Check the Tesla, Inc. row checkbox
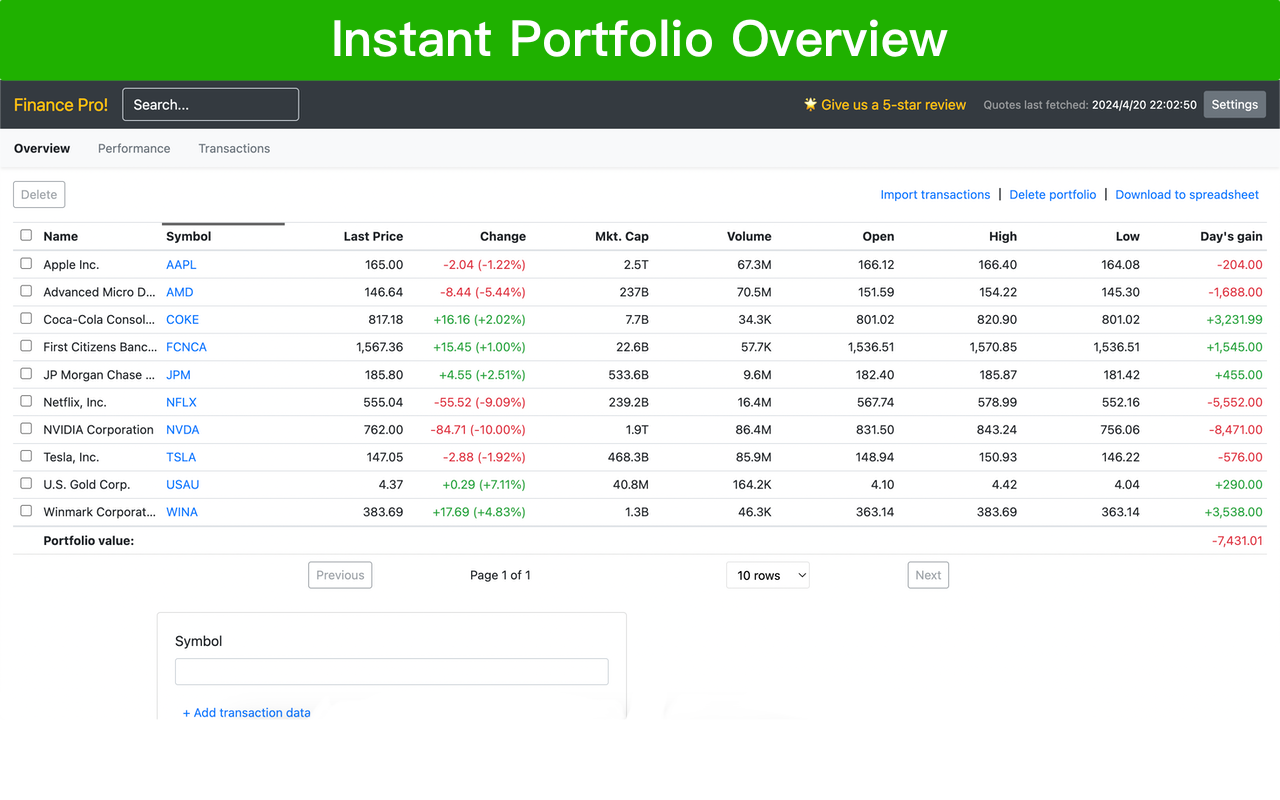The height and width of the screenshot is (800, 1280). pyautogui.click(x=26, y=456)
